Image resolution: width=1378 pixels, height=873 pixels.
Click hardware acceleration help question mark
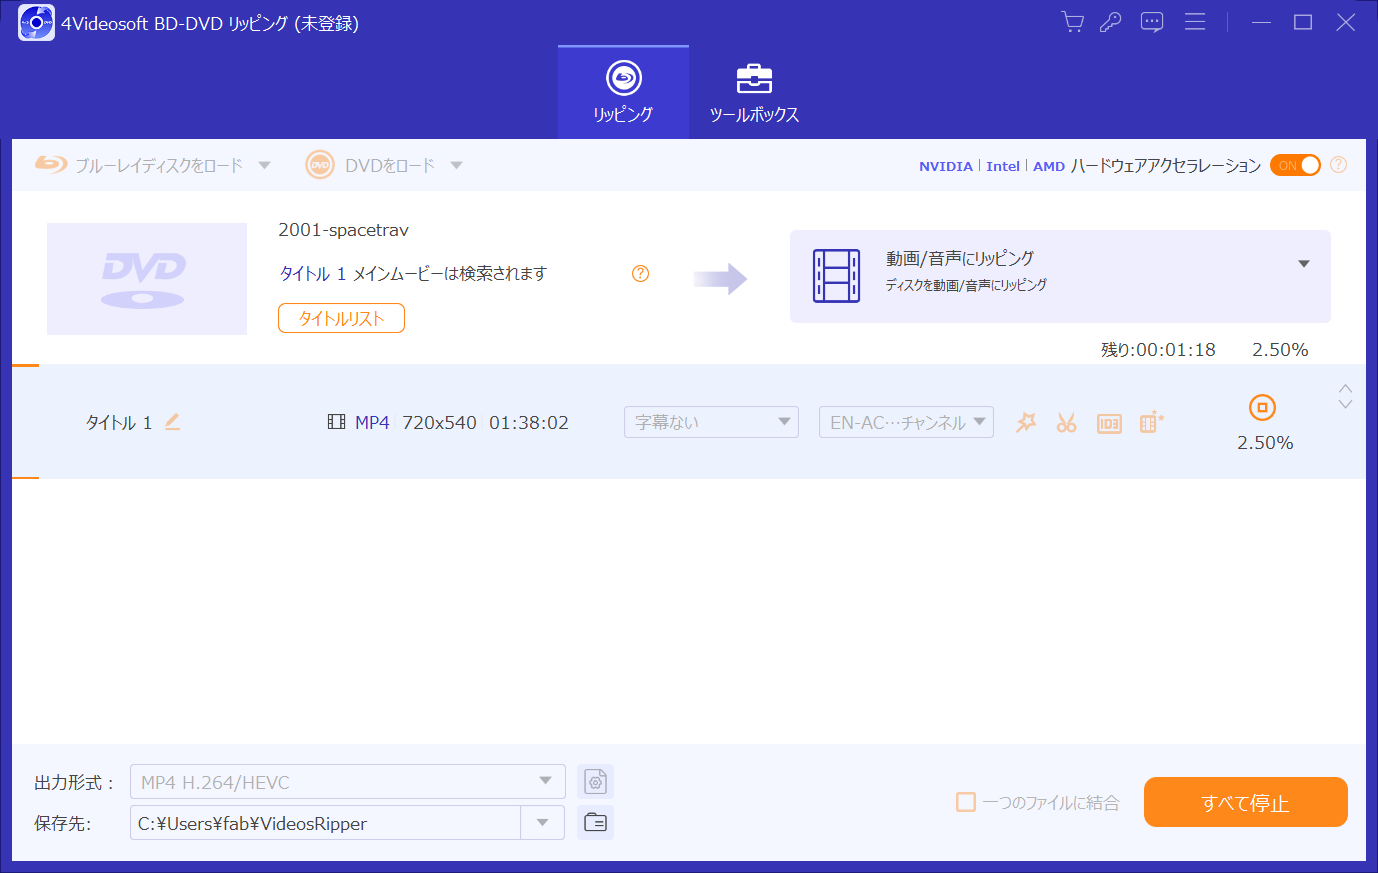pyautogui.click(x=1338, y=165)
